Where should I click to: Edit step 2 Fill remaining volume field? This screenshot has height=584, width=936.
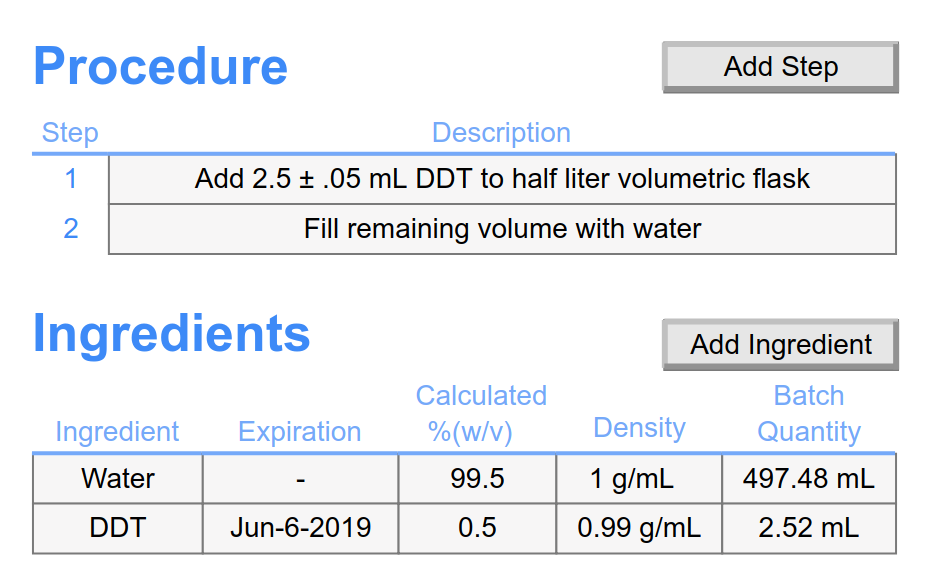tap(502, 229)
